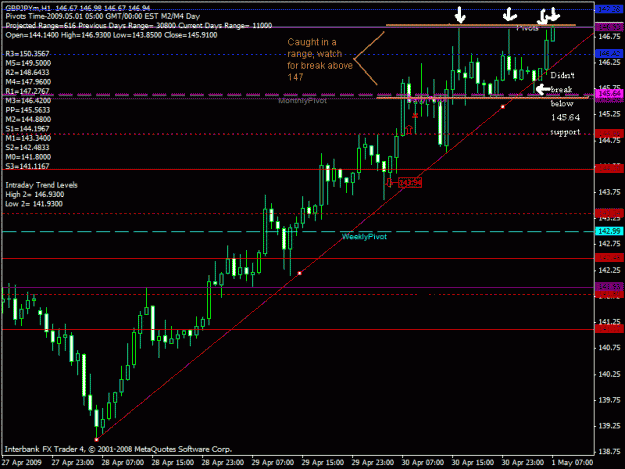625x469 pixels.
Task: Click the WeeklyPivot line label
Action: pos(364,237)
